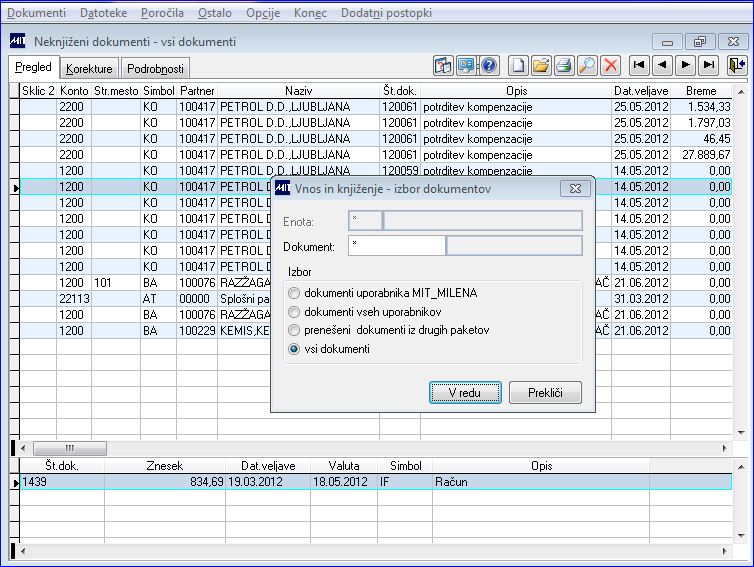Viewport: 754px width, 567px height.
Task: Click the Račun description cell
Action: tap(540, 482)
